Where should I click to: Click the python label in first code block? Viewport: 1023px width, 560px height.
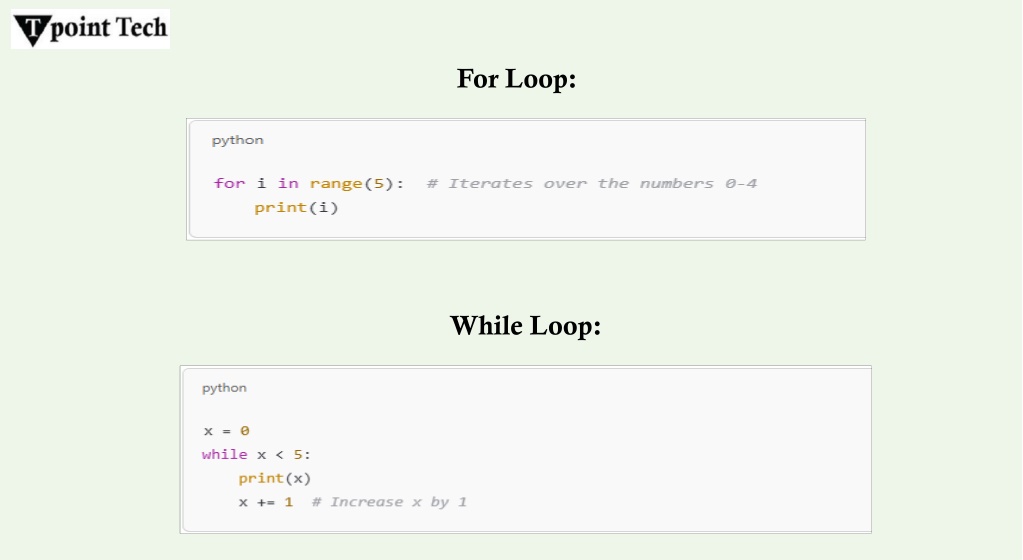coord(237,140)
